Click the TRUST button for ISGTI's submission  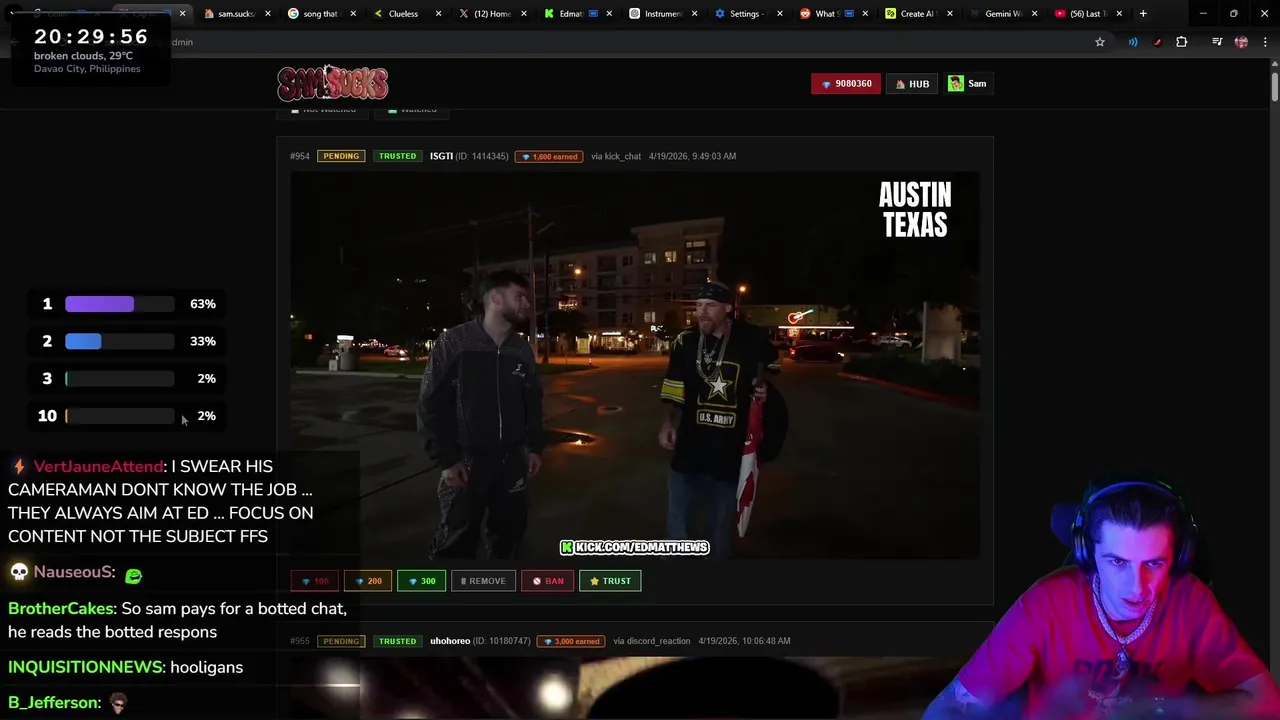[610, 581]
